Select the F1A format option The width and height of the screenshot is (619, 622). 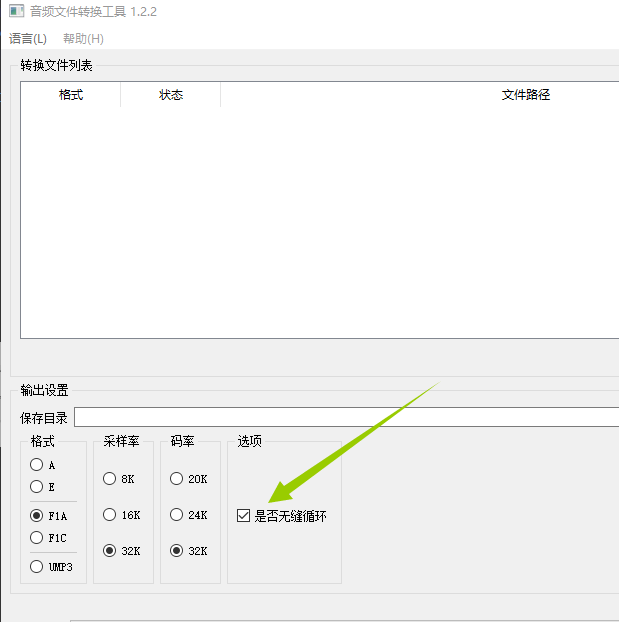(x=37, y=515)
